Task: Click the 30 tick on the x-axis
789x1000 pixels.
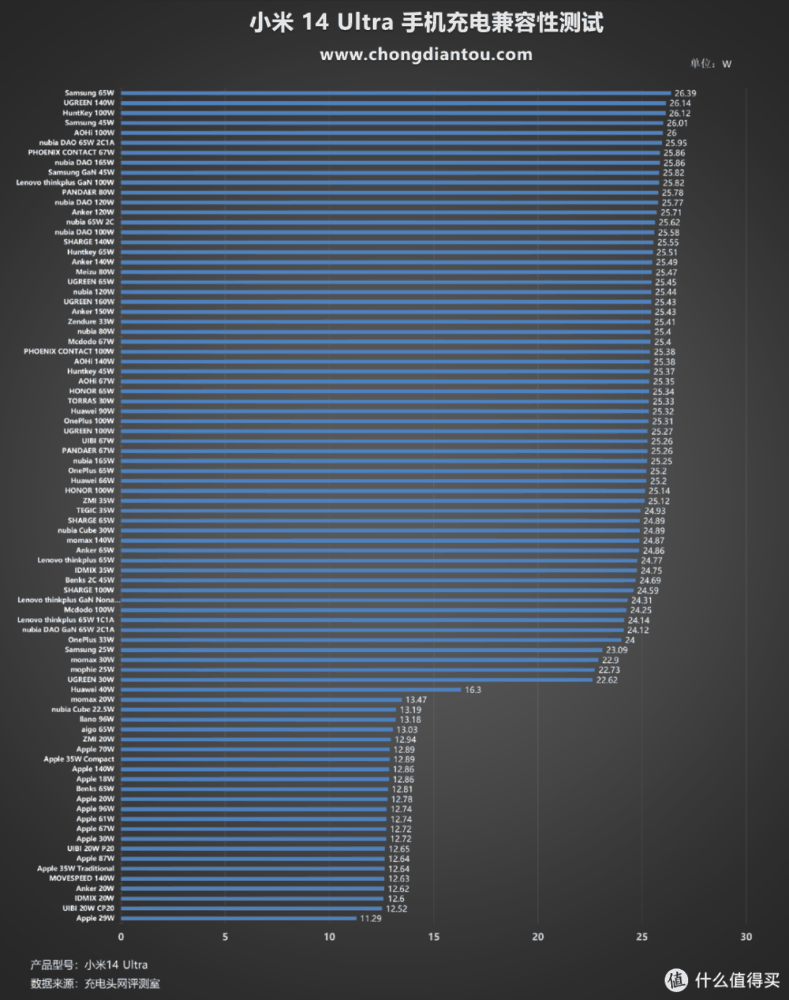Action: [x=746, y=937]
